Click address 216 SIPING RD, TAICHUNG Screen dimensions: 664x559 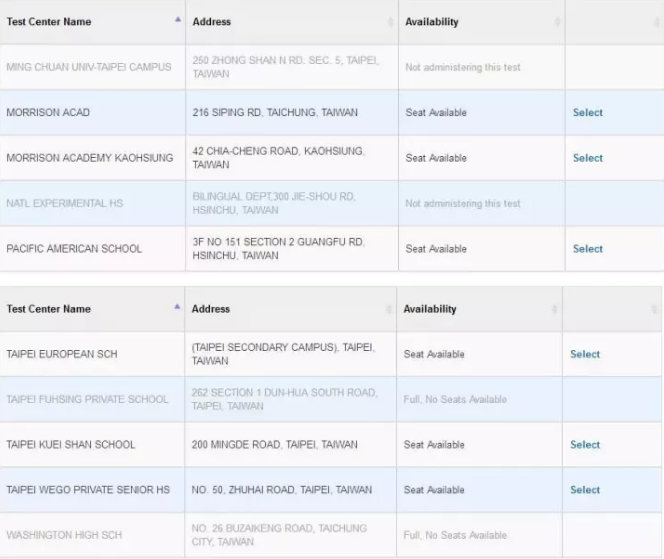275,113
